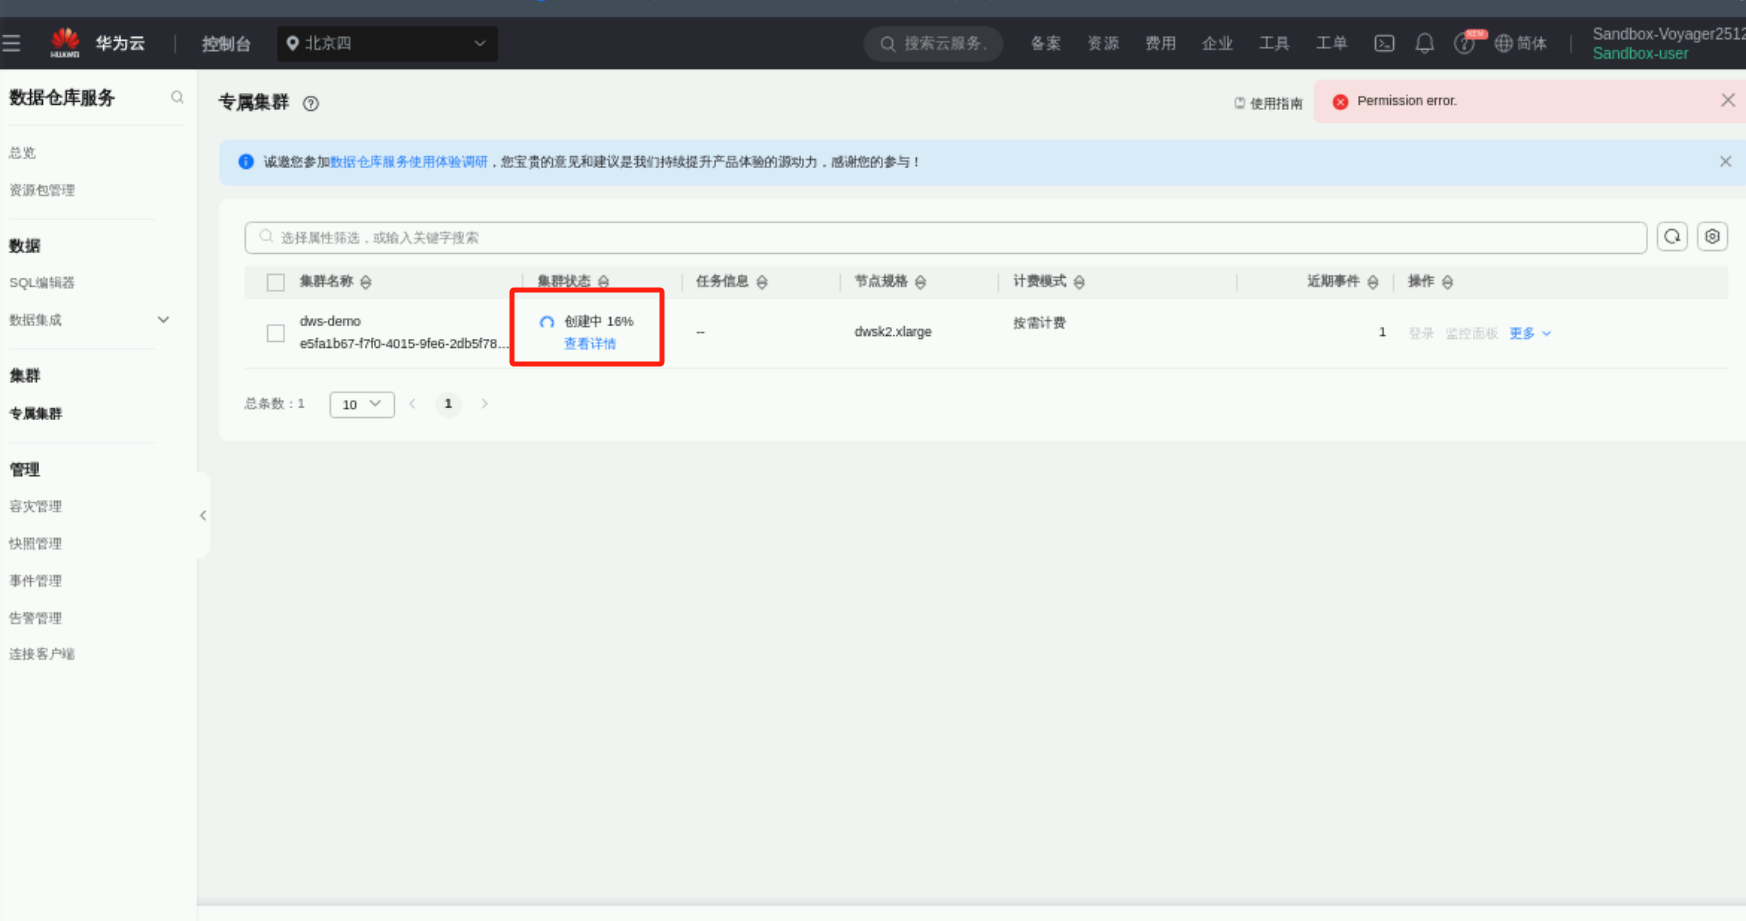
Task: Open the 总览 overview page
Action: (x=22, y=153)
